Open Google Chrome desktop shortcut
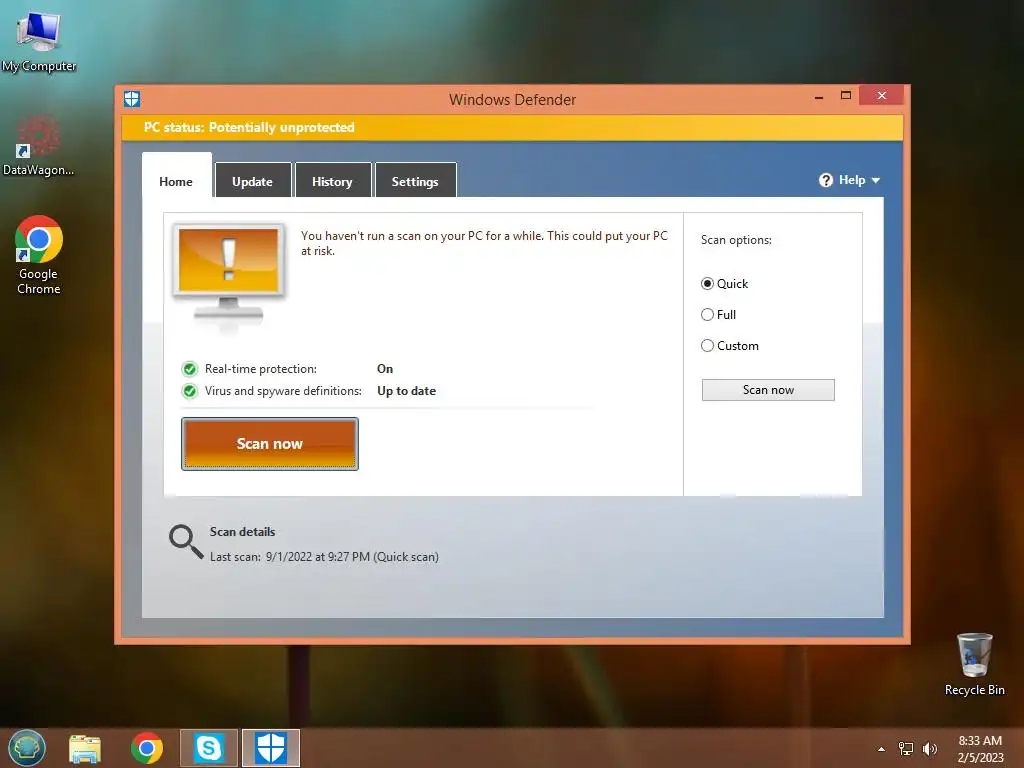The height and width of the screenshot is (768, 1024). point(39,255)
